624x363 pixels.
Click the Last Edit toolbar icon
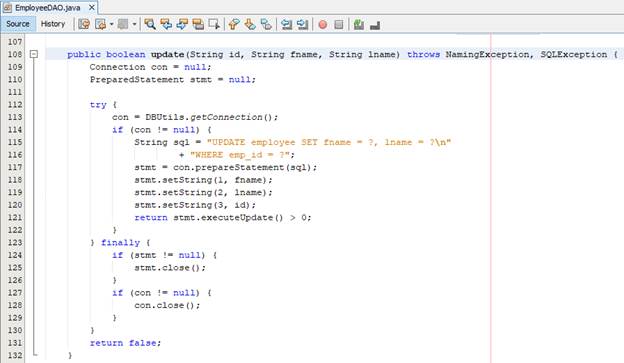click(x=84, y=25)
